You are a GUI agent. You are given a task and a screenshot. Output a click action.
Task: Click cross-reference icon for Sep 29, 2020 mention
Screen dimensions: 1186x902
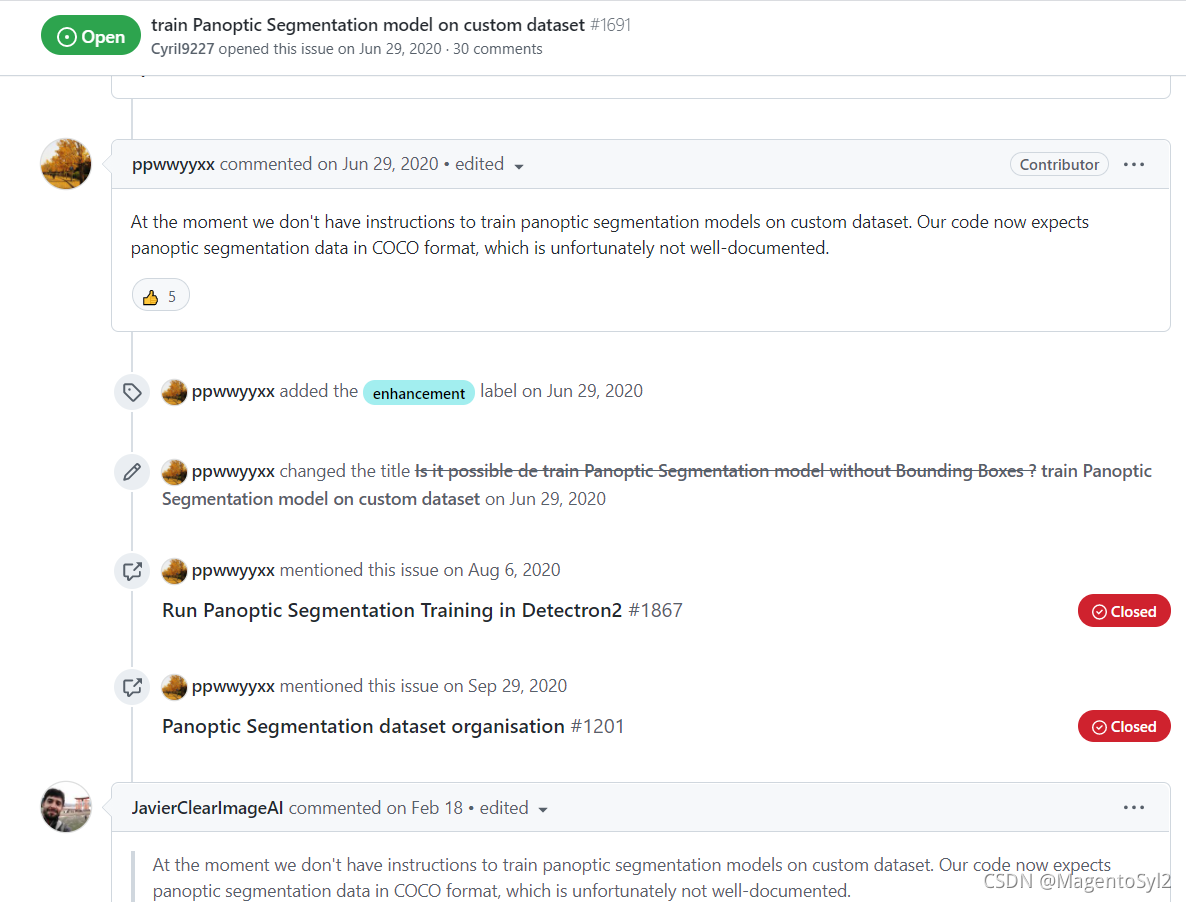[x=132, y=687]
